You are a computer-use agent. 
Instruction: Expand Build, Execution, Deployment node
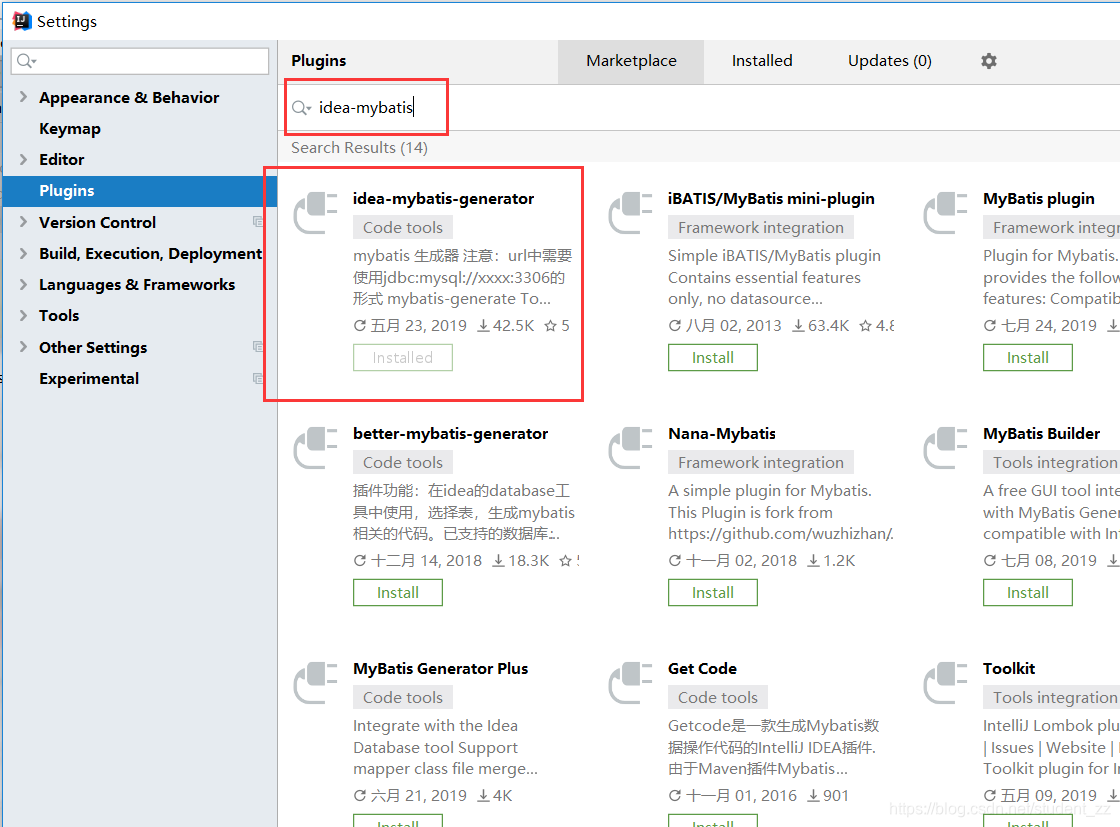coord(24,254)
